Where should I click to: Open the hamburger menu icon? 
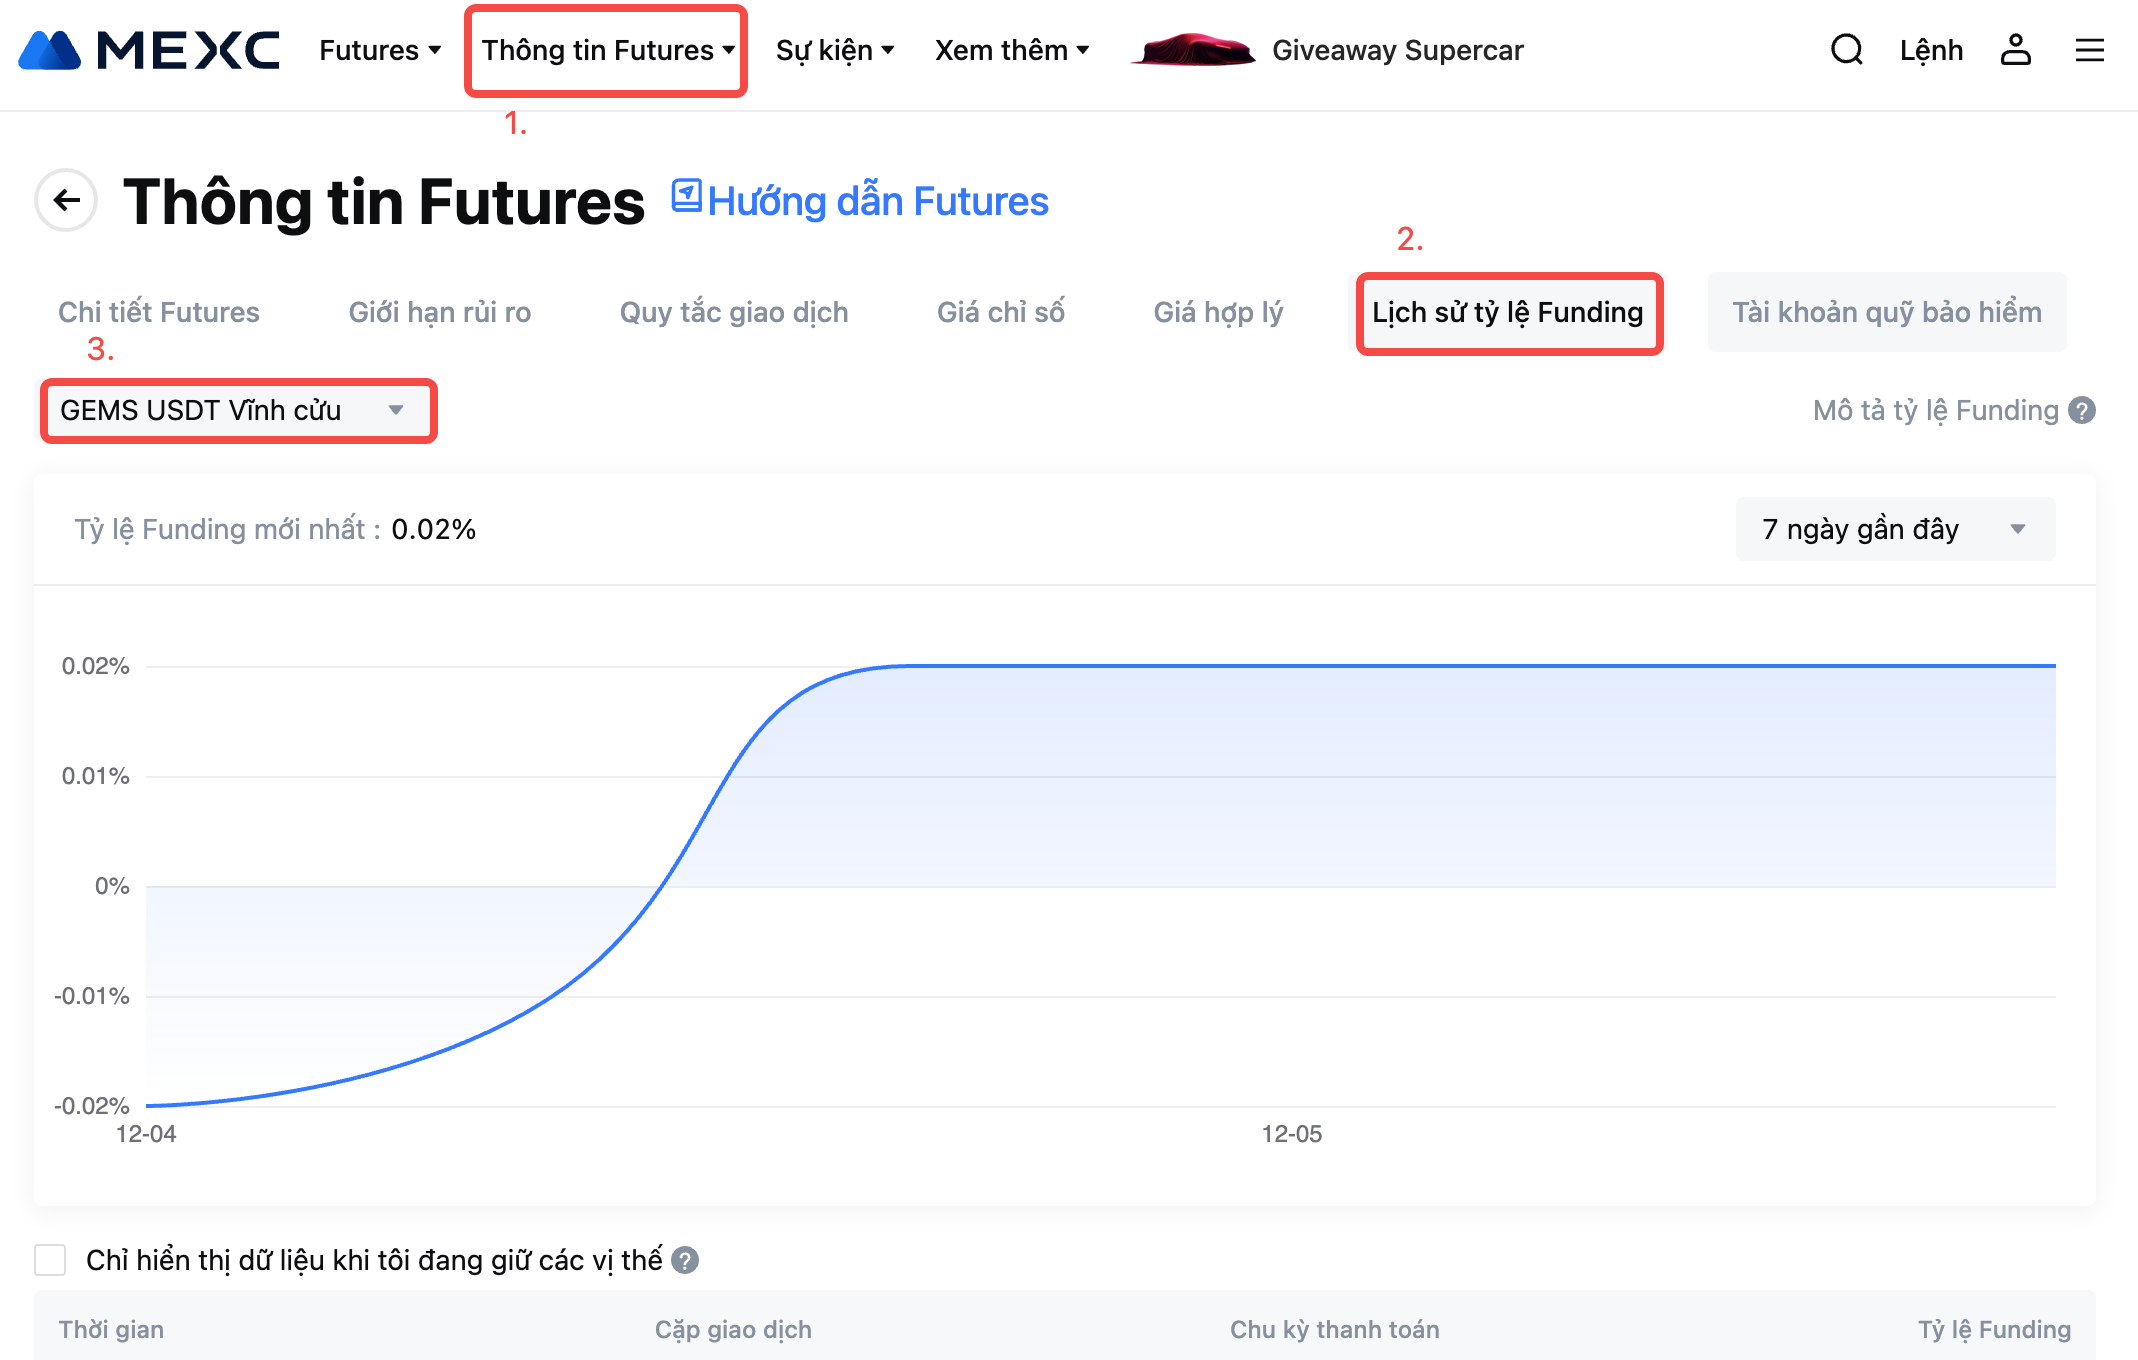(2089, 50)
